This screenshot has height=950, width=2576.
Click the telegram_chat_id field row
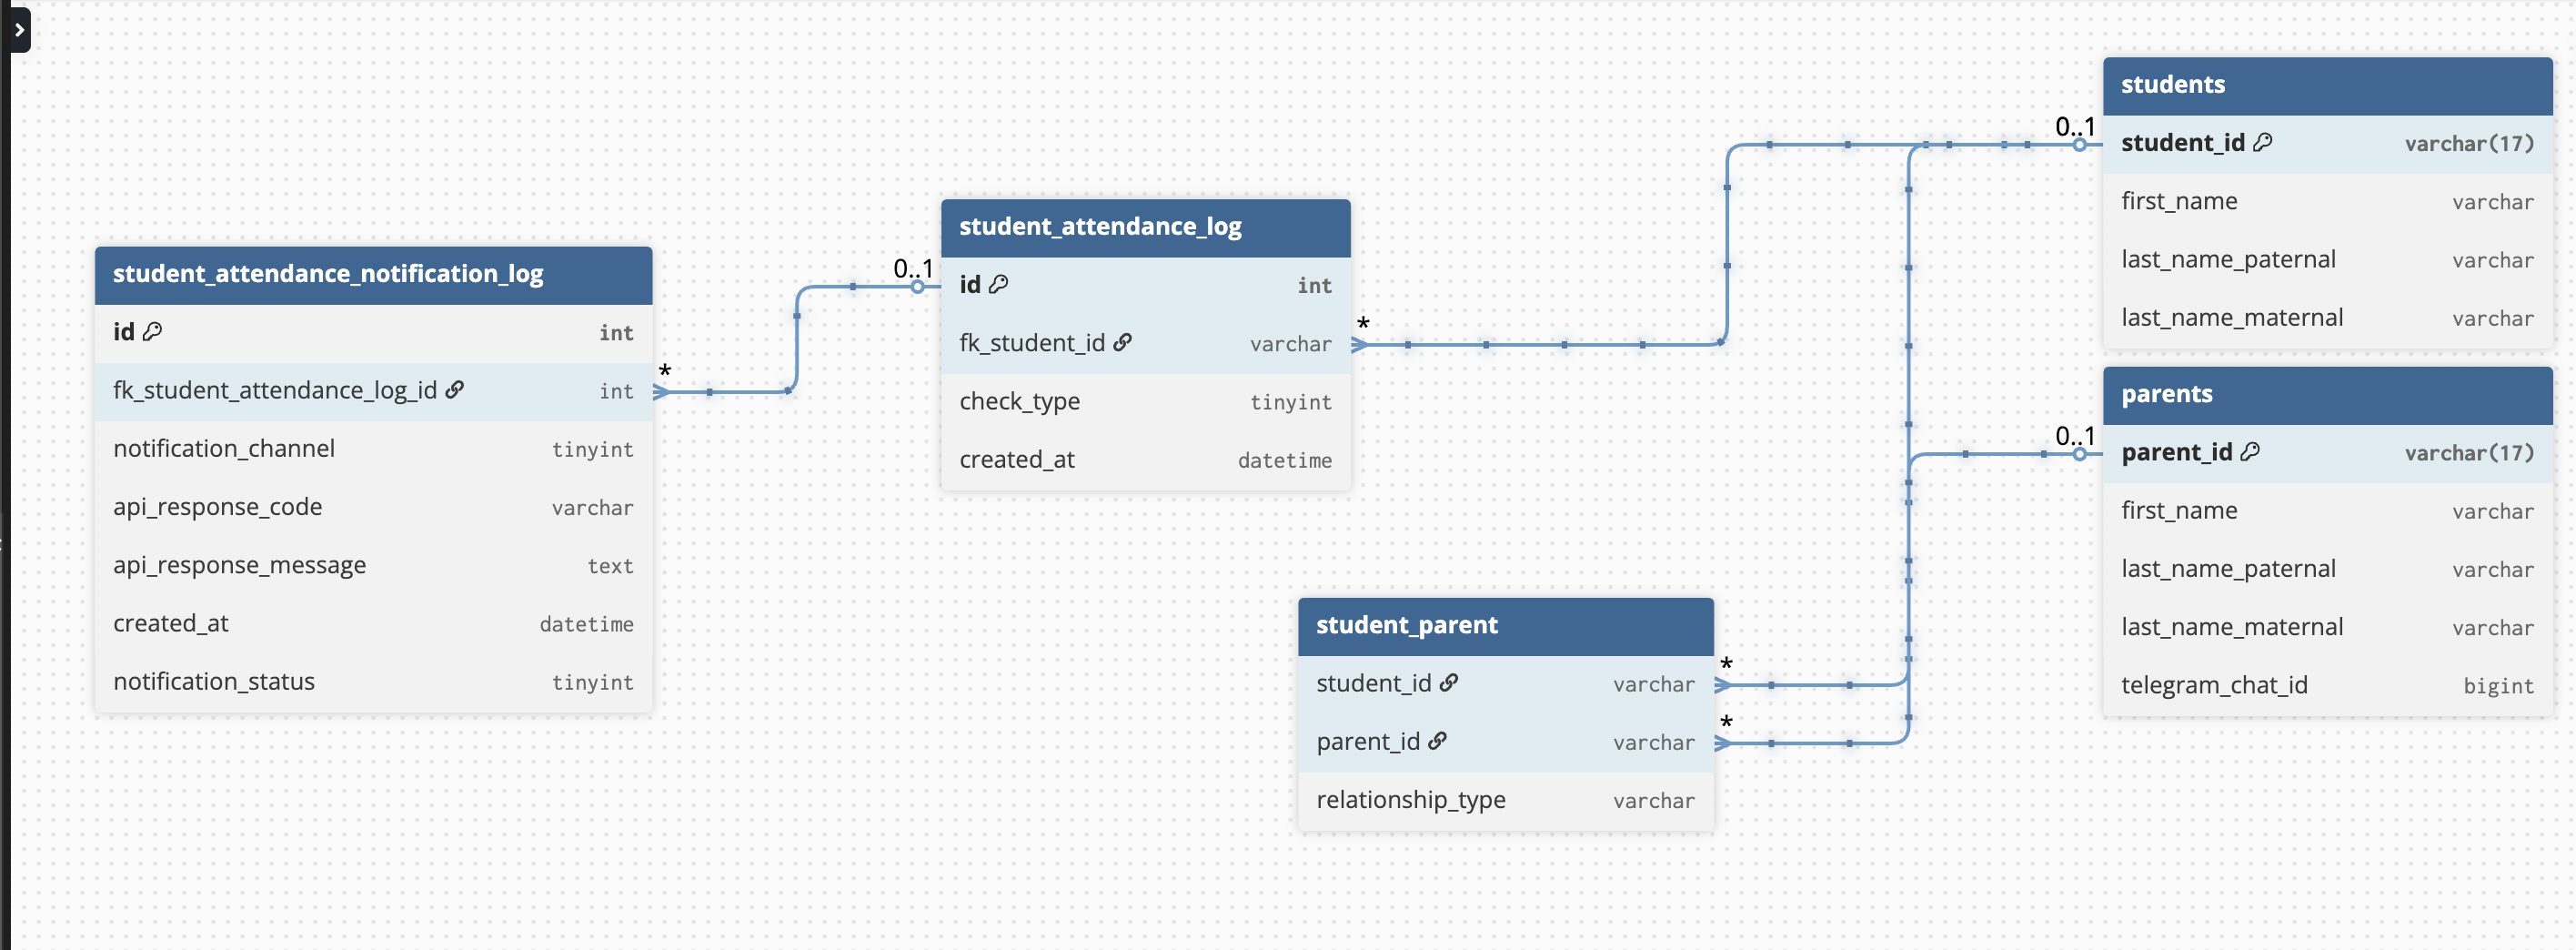(x=2327, y=685)
